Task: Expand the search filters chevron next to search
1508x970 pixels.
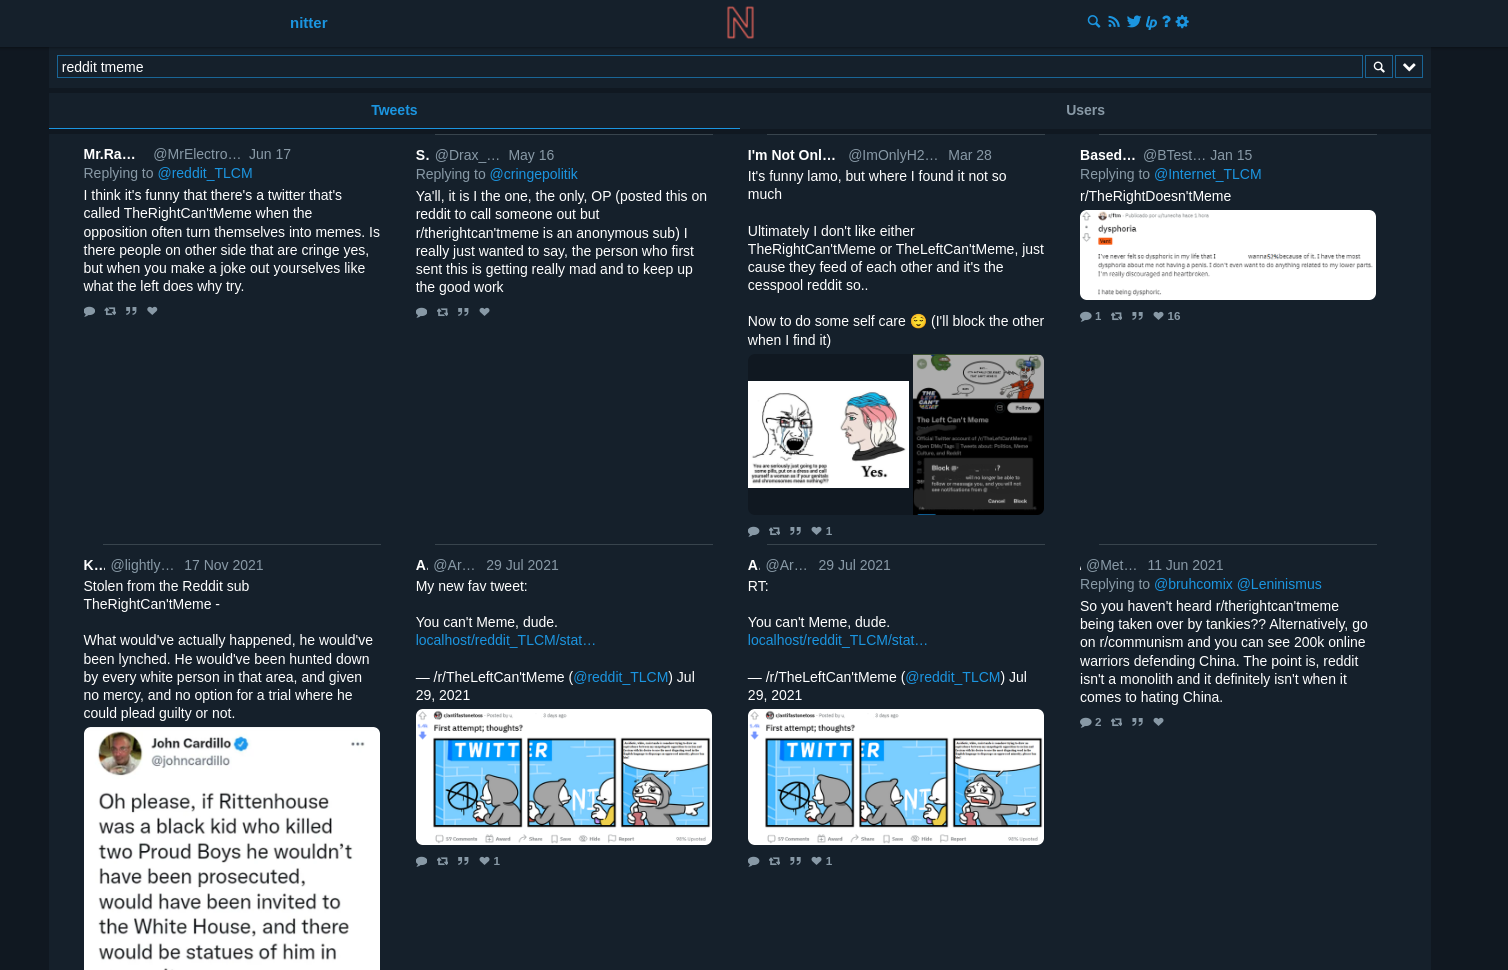Action: [1408, 66]
